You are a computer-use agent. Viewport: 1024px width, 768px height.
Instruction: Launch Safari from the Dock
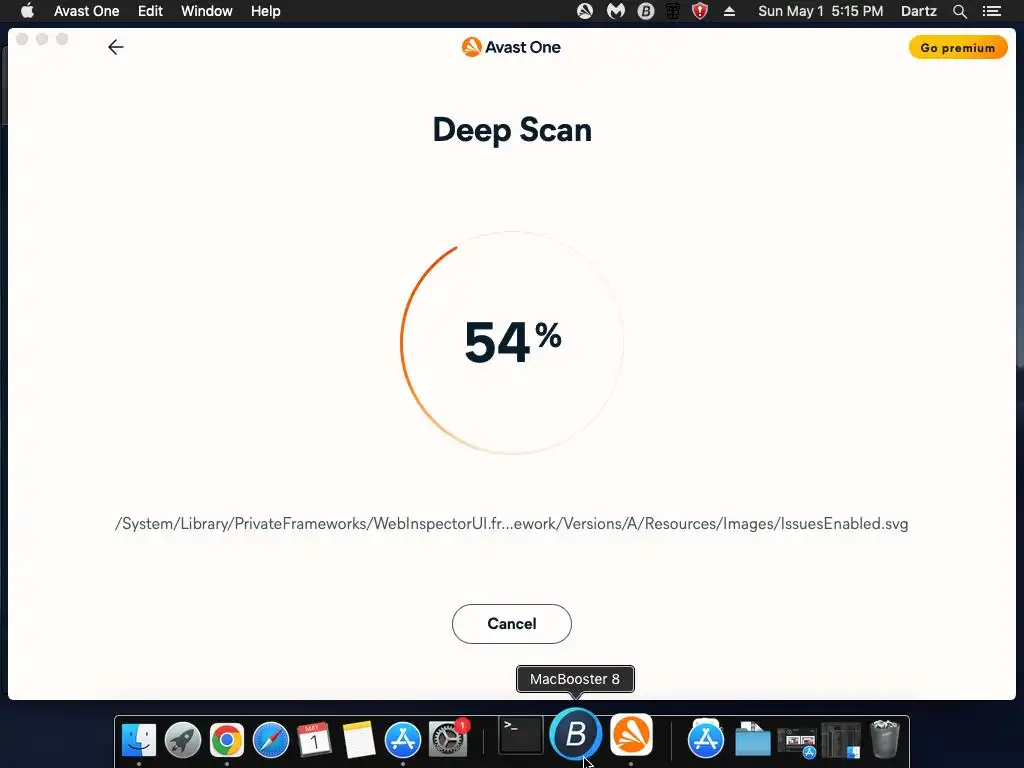(270, 739)
